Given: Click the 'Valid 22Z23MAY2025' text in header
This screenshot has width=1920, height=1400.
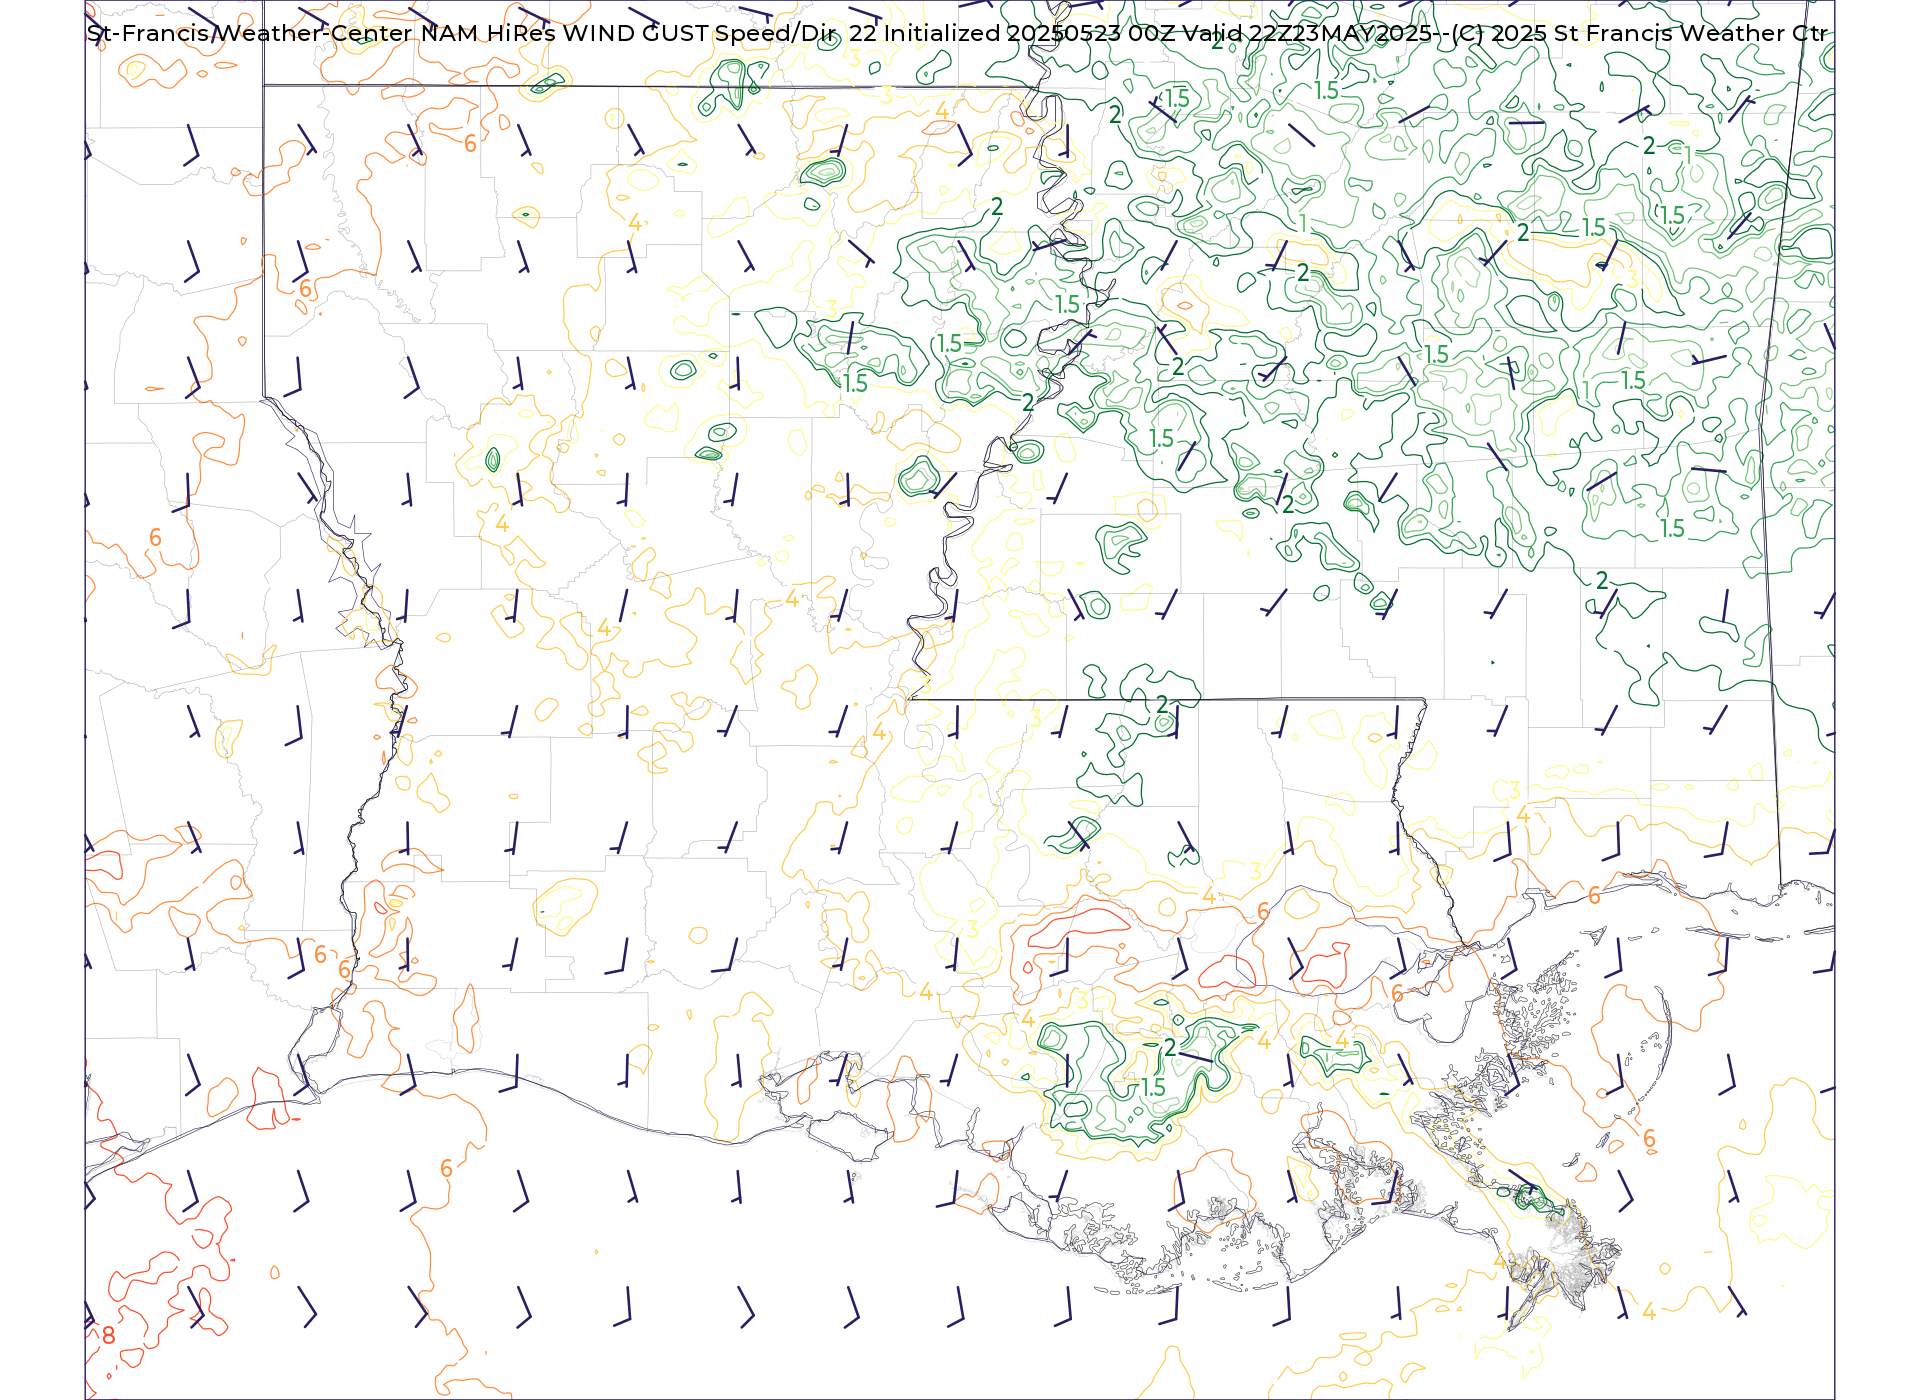Looking at the screenshot, I should (1307, 33).
